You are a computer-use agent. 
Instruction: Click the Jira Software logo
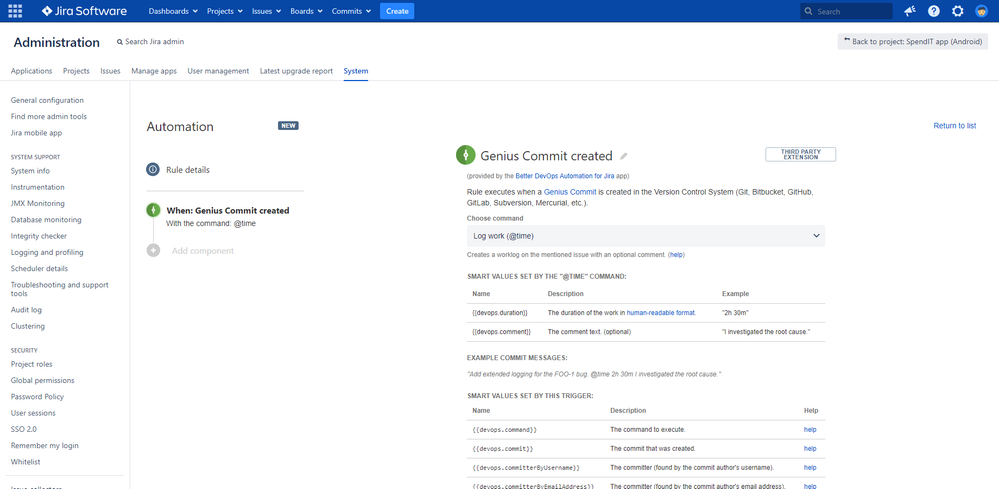coord(84,11)
